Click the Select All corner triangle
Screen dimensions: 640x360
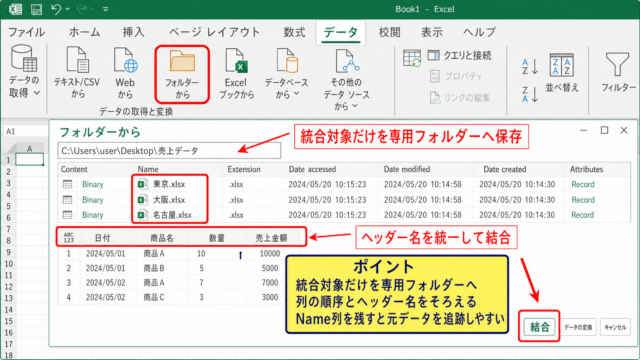pos(10,149)
